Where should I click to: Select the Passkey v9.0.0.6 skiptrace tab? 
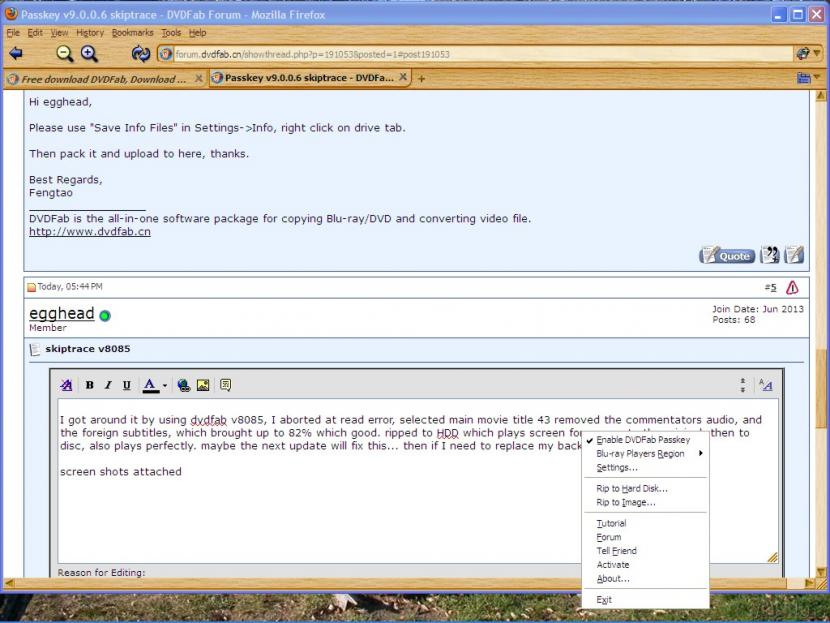pyautogui.click(x=309, y=78)
